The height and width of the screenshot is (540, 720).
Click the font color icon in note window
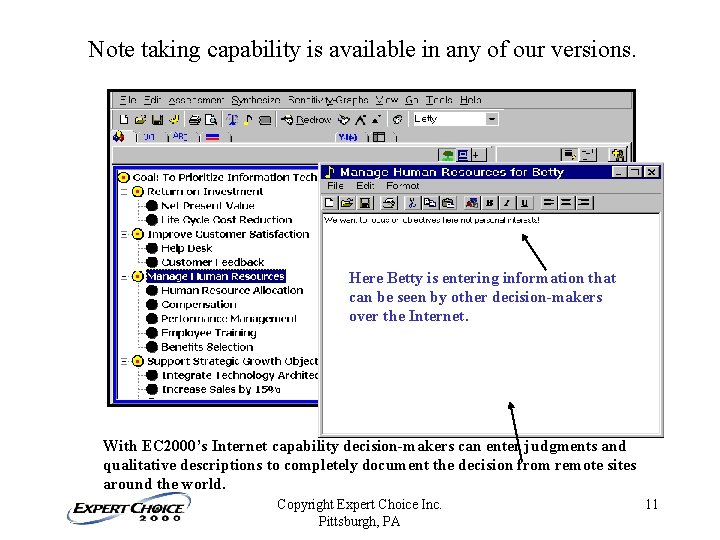click(x=472, y=202)
